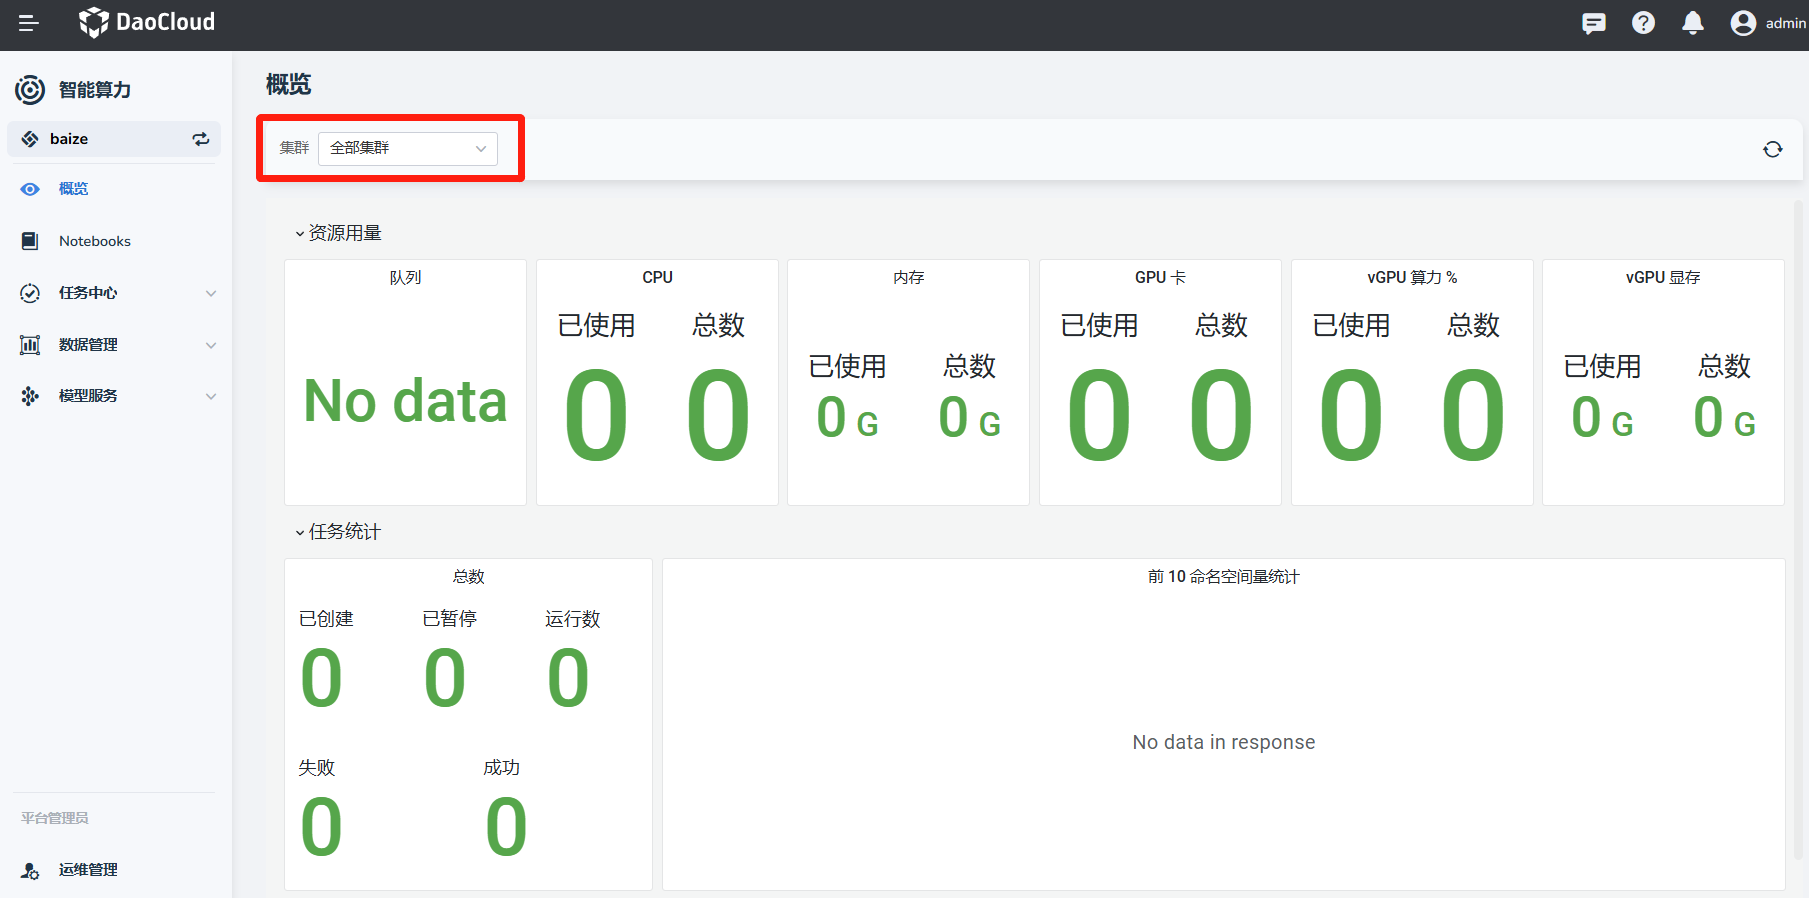Viewport: 1809px width, 898px height.
Task: Click the vGPU 算力 % panel title
Action: (1412, 277)
